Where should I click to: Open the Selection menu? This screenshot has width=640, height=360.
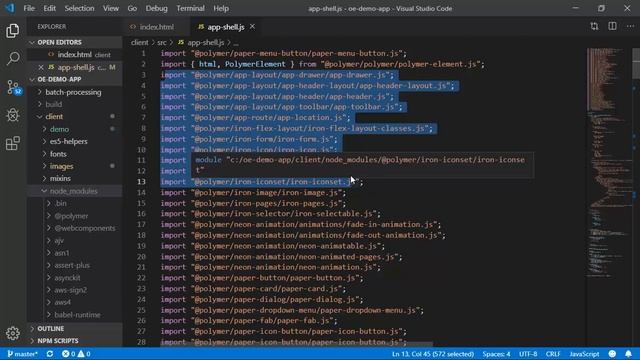pyautogui.click(x=79, y=8)
